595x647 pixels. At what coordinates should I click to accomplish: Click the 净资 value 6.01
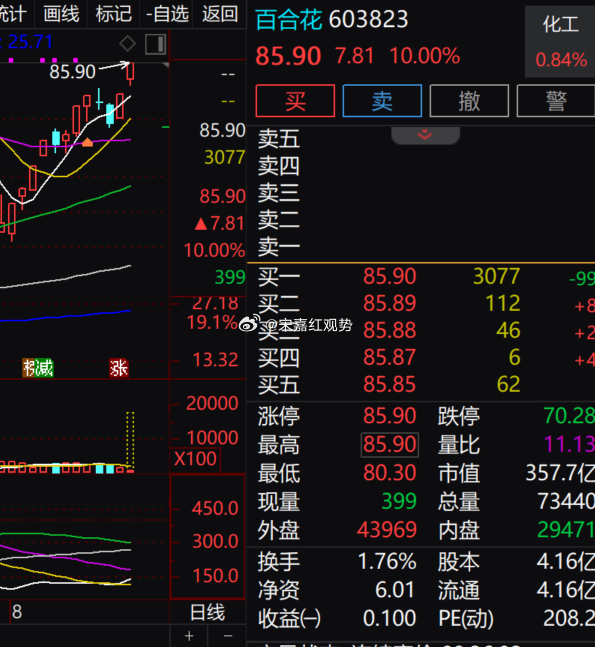coord(394,590)
